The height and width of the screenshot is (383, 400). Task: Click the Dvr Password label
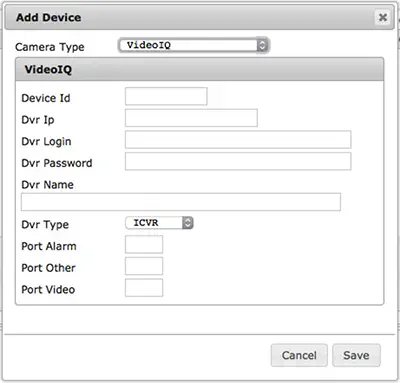click(x=57, y=163)
